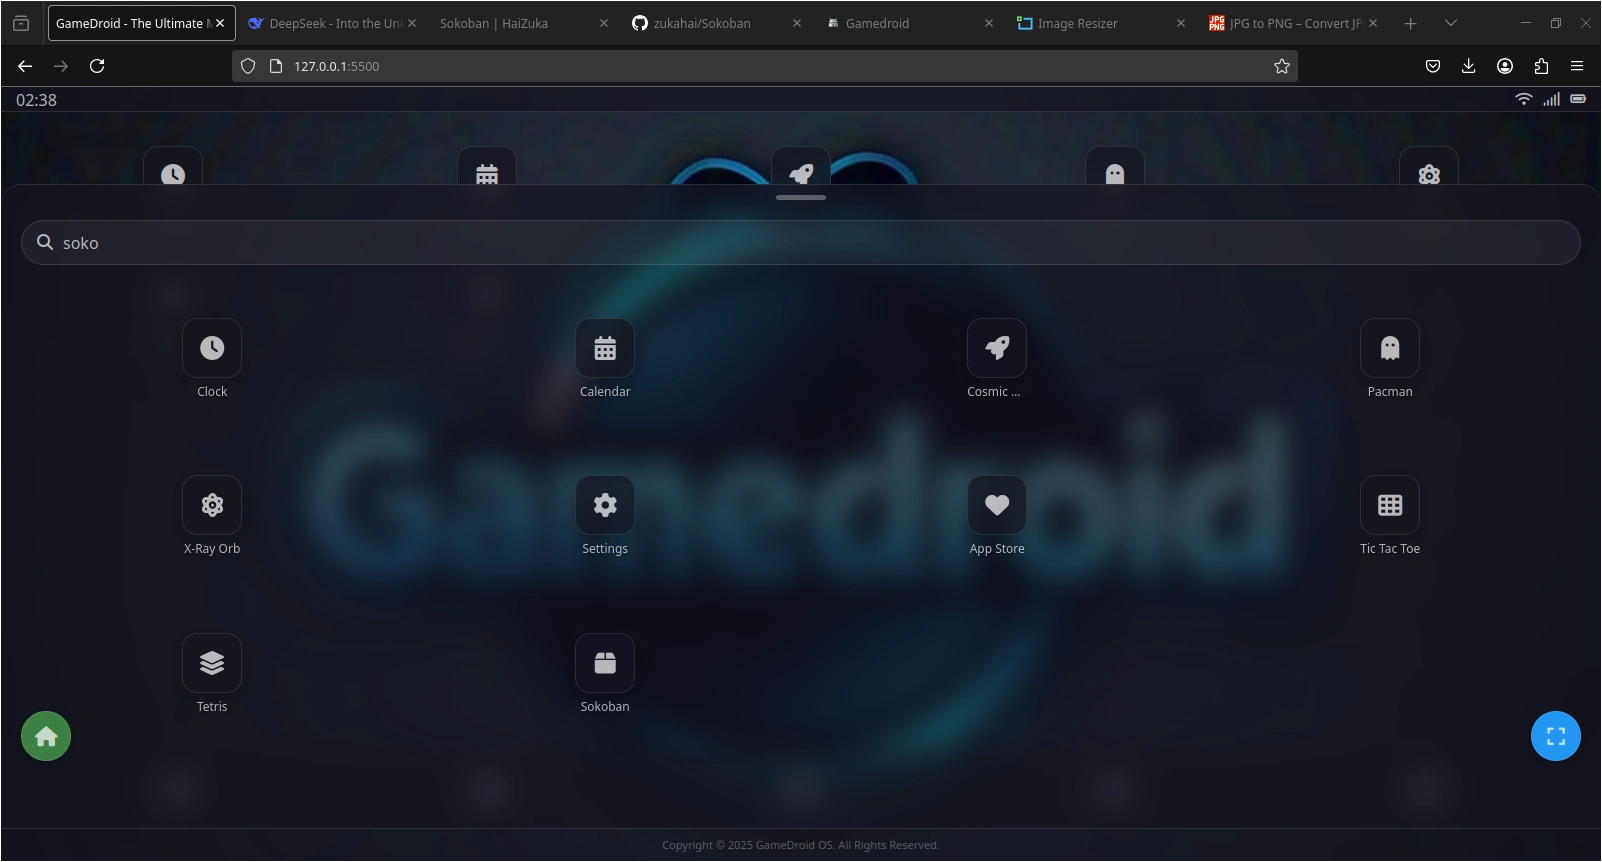Go back to the previous page
The height and width of the screenshot is (862, 1602).
click(25, 66)
